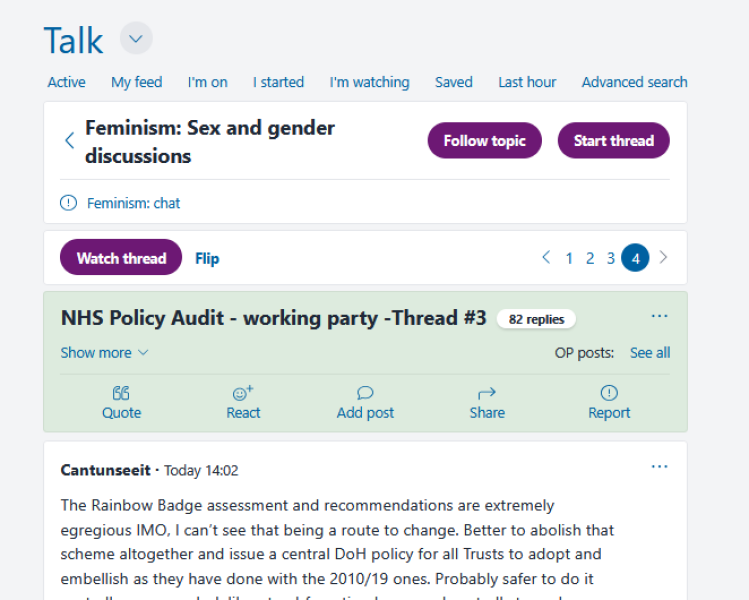This screenshot has width=749, height=600.
Task: Click the Share arrow icon
Action: coord(487,393)
